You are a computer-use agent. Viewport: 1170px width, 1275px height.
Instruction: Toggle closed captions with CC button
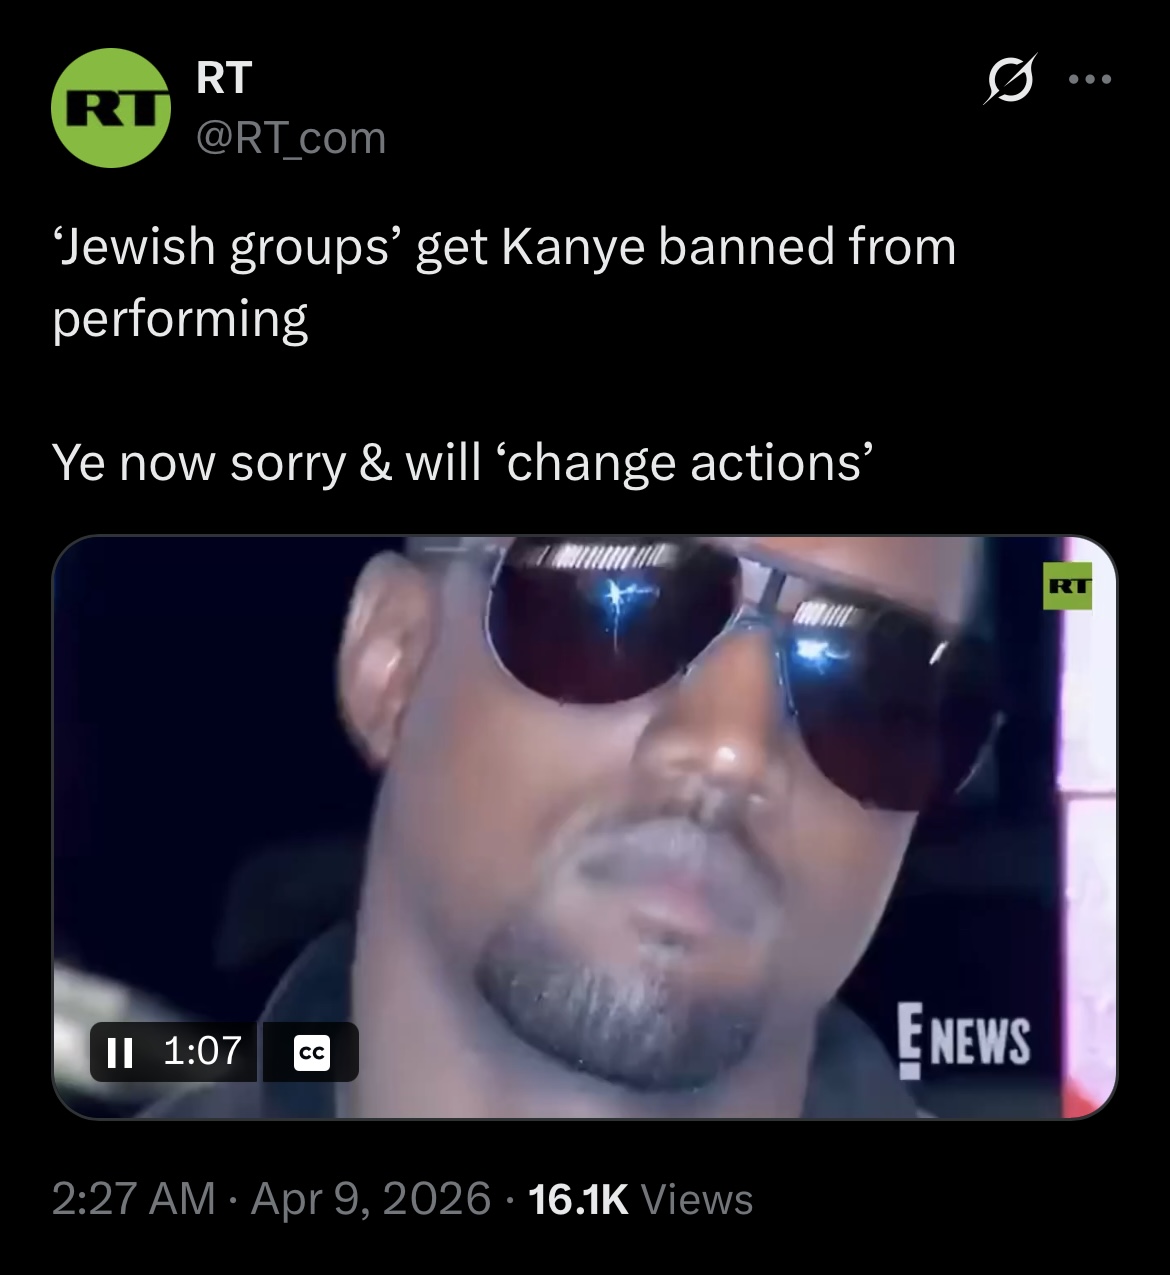[x=312, y=1052]
